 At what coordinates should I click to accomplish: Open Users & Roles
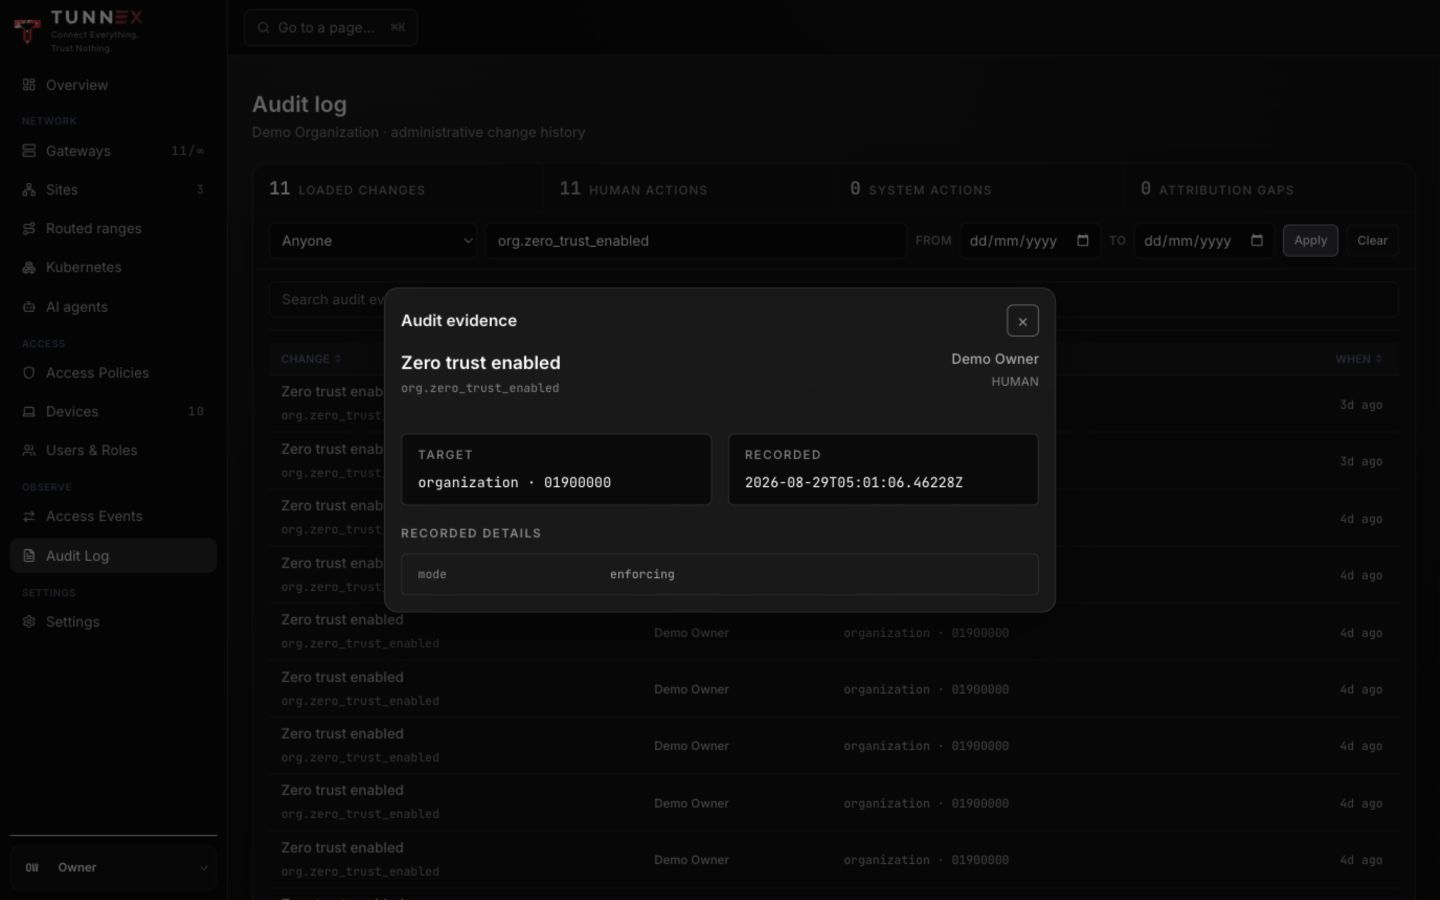(x=113, y=450)
